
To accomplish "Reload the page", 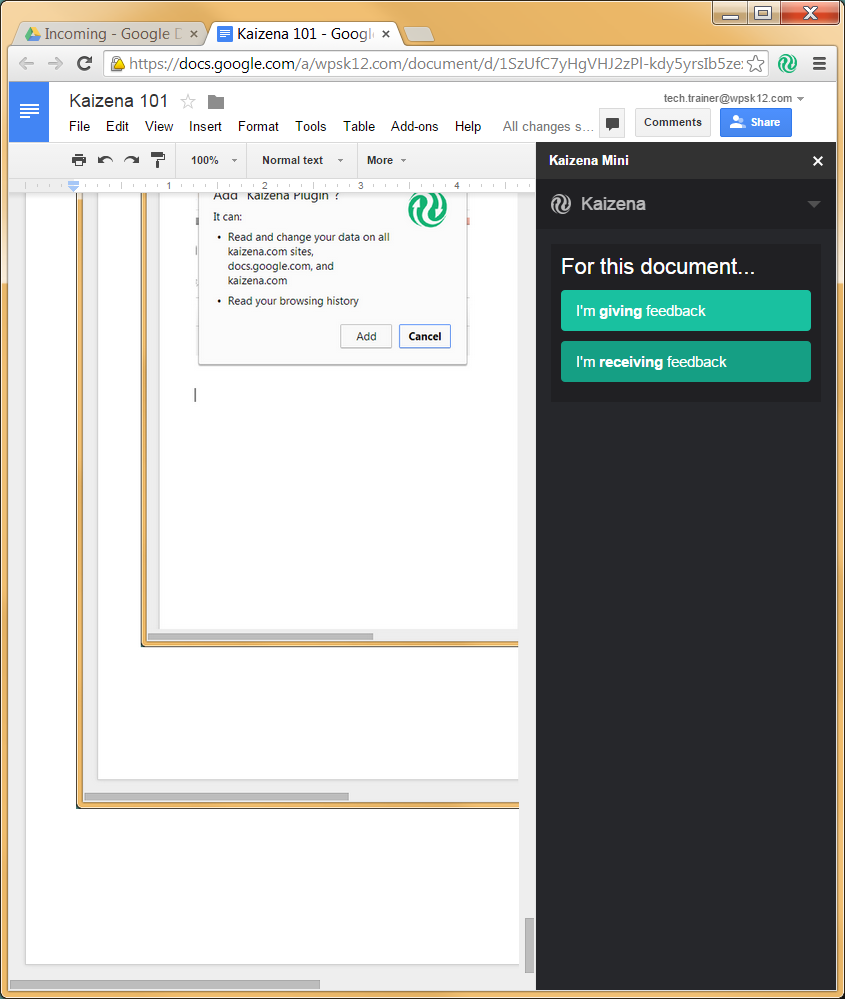I will click(84, 63).
